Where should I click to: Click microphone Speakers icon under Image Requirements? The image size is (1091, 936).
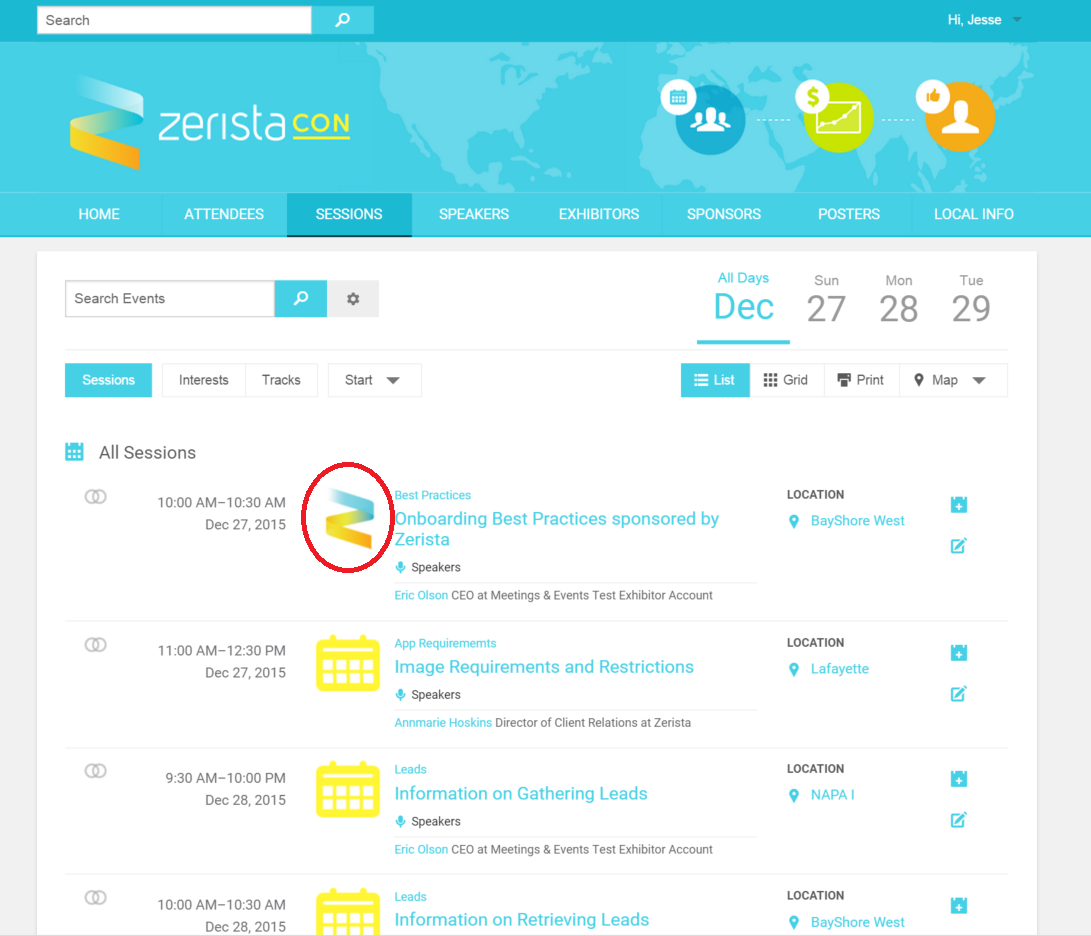400,695
